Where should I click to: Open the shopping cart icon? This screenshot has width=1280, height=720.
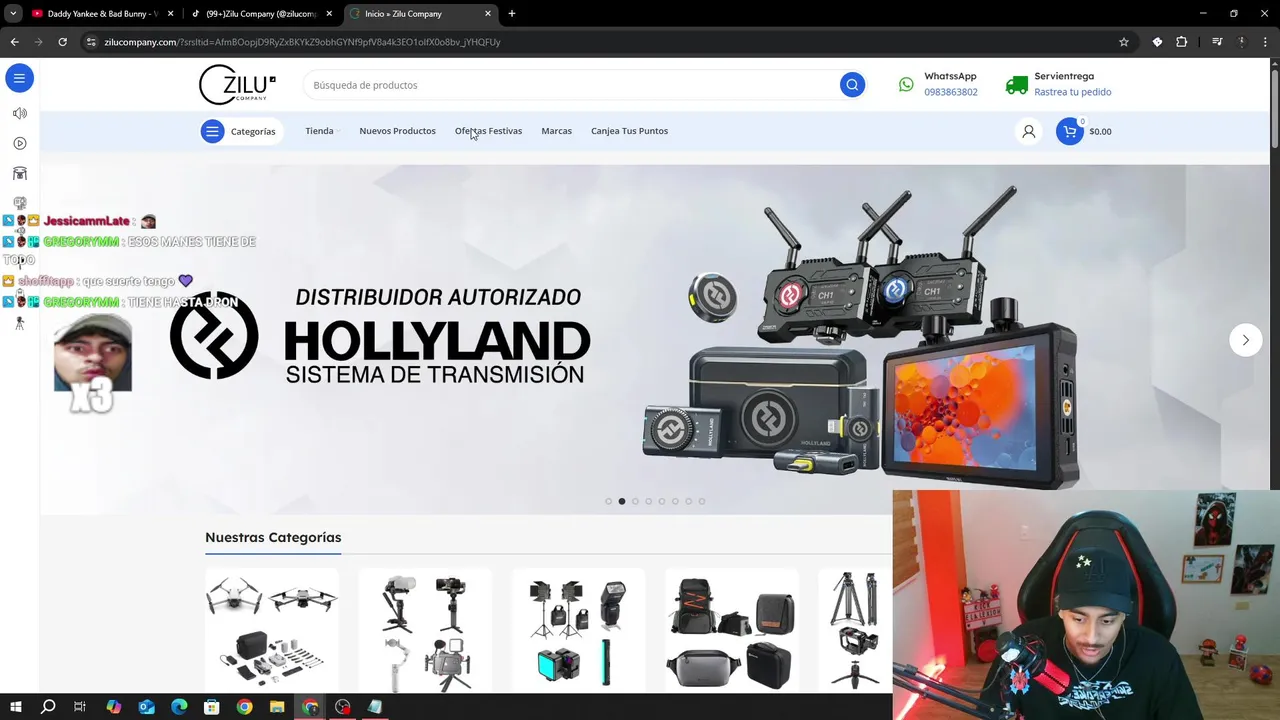(1070, 131)
